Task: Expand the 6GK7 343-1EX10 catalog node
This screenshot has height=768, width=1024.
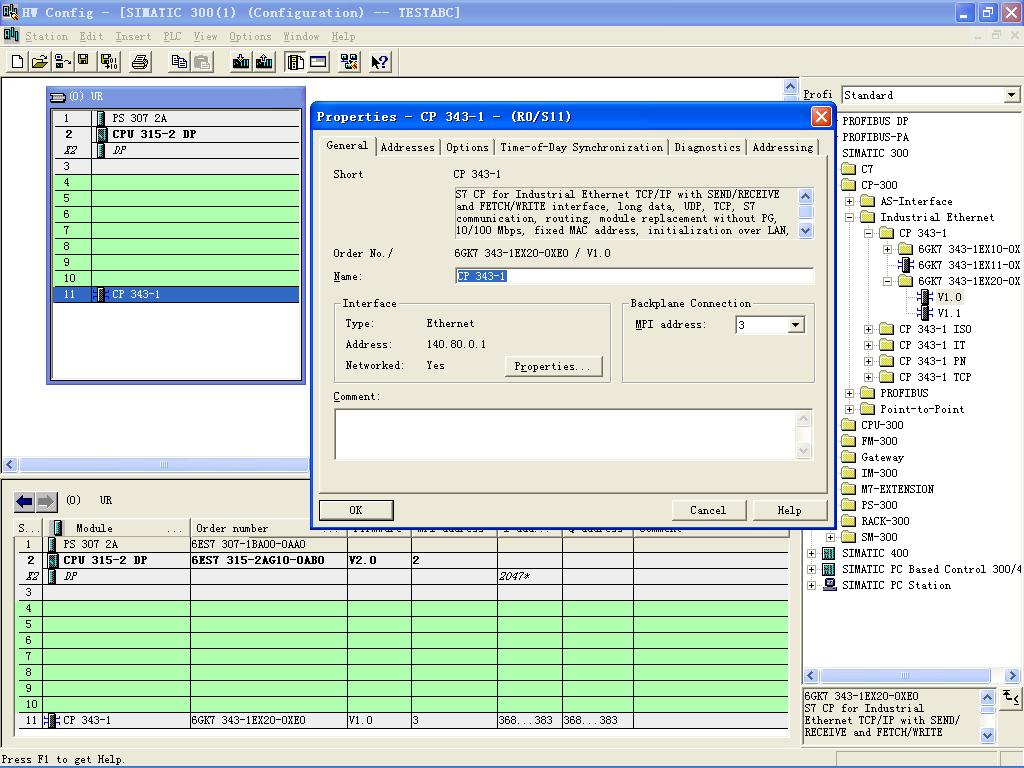Action: [887, 249]
